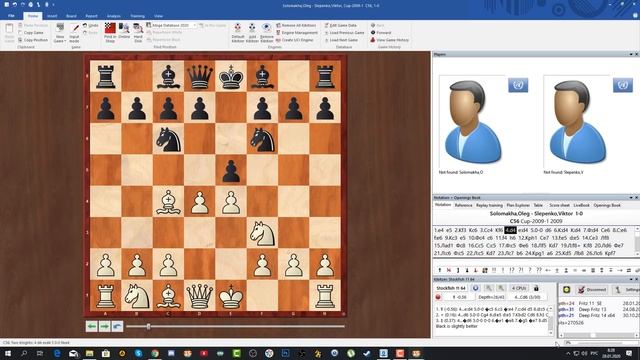Switch to the View ribbon tab
640x360 pixels.
pos(158,16)
